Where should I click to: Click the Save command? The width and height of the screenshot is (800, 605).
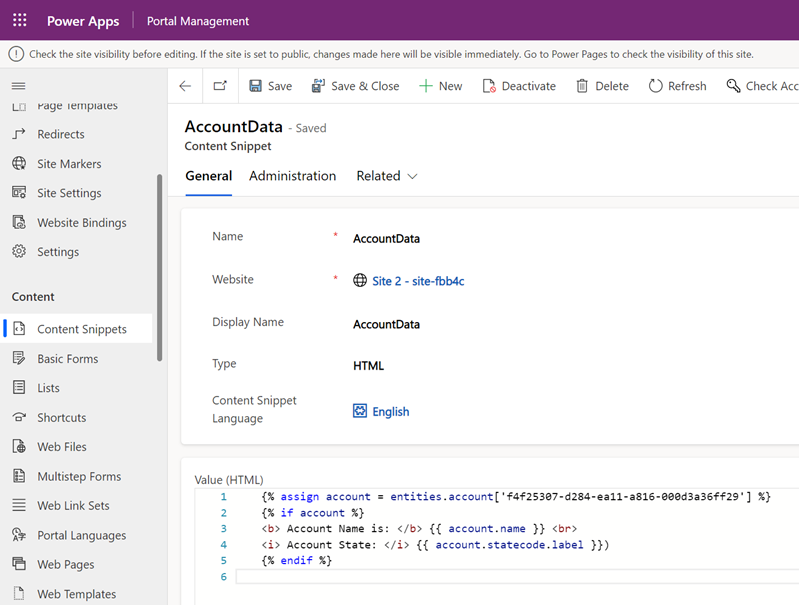270,86
